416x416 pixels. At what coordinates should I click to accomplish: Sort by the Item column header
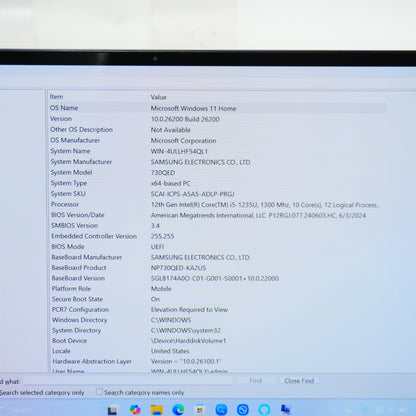pyautogui.click(x=56, y=97)
